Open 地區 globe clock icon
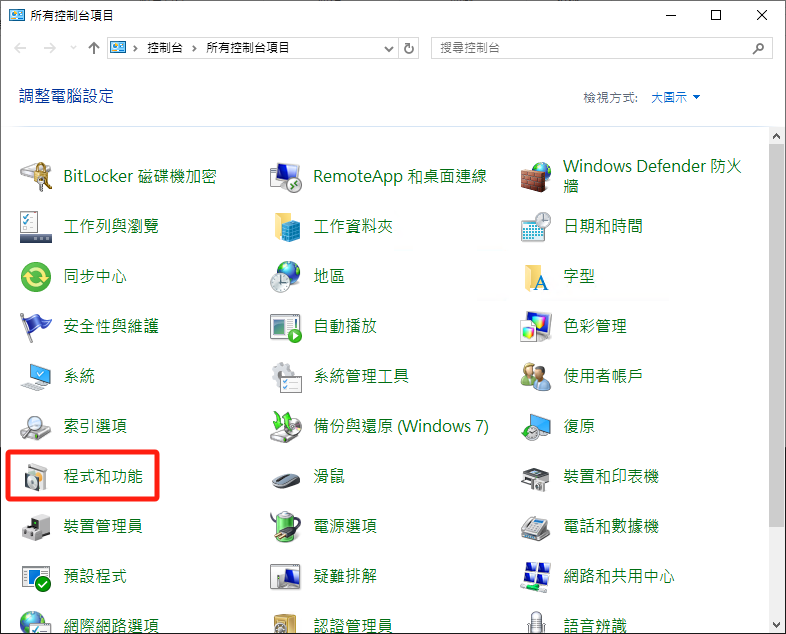786x634 pixels. point(285,276)
